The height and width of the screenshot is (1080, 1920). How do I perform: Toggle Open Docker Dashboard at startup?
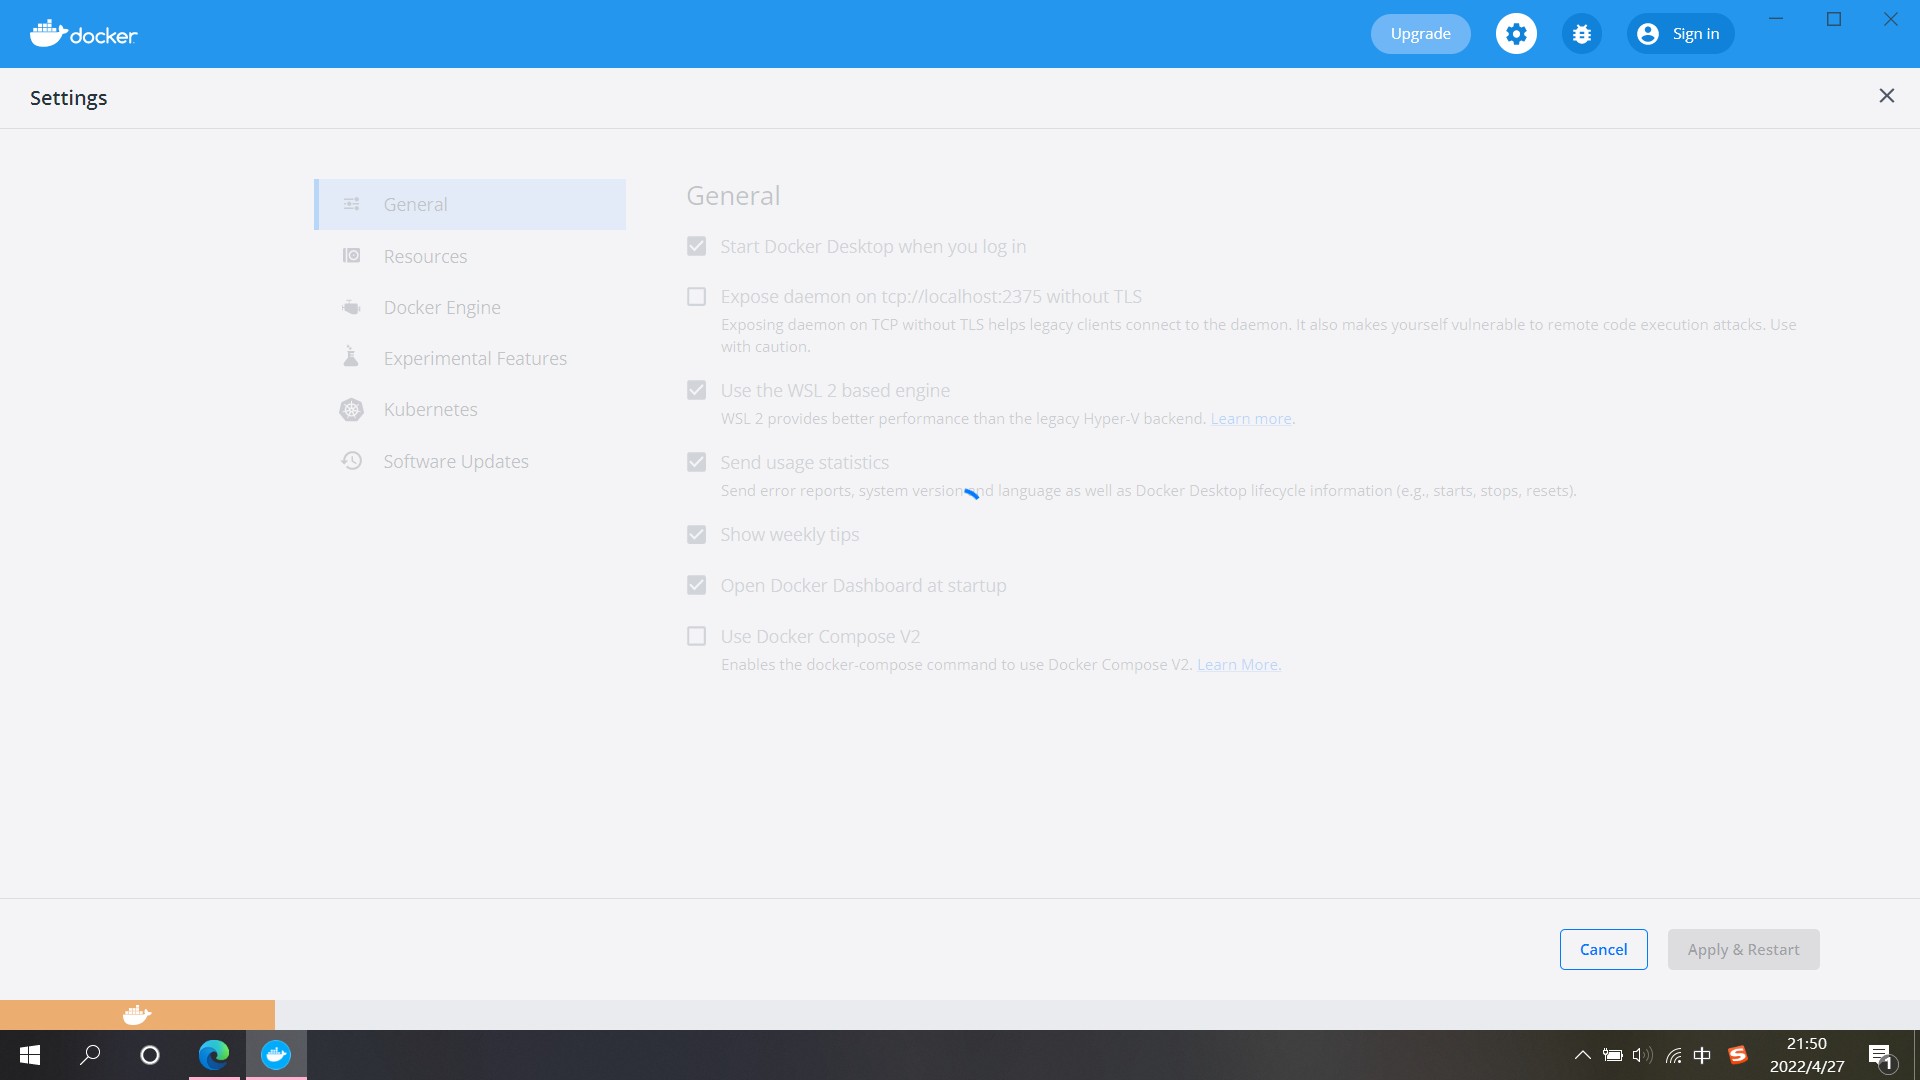[x=696, y=585]
